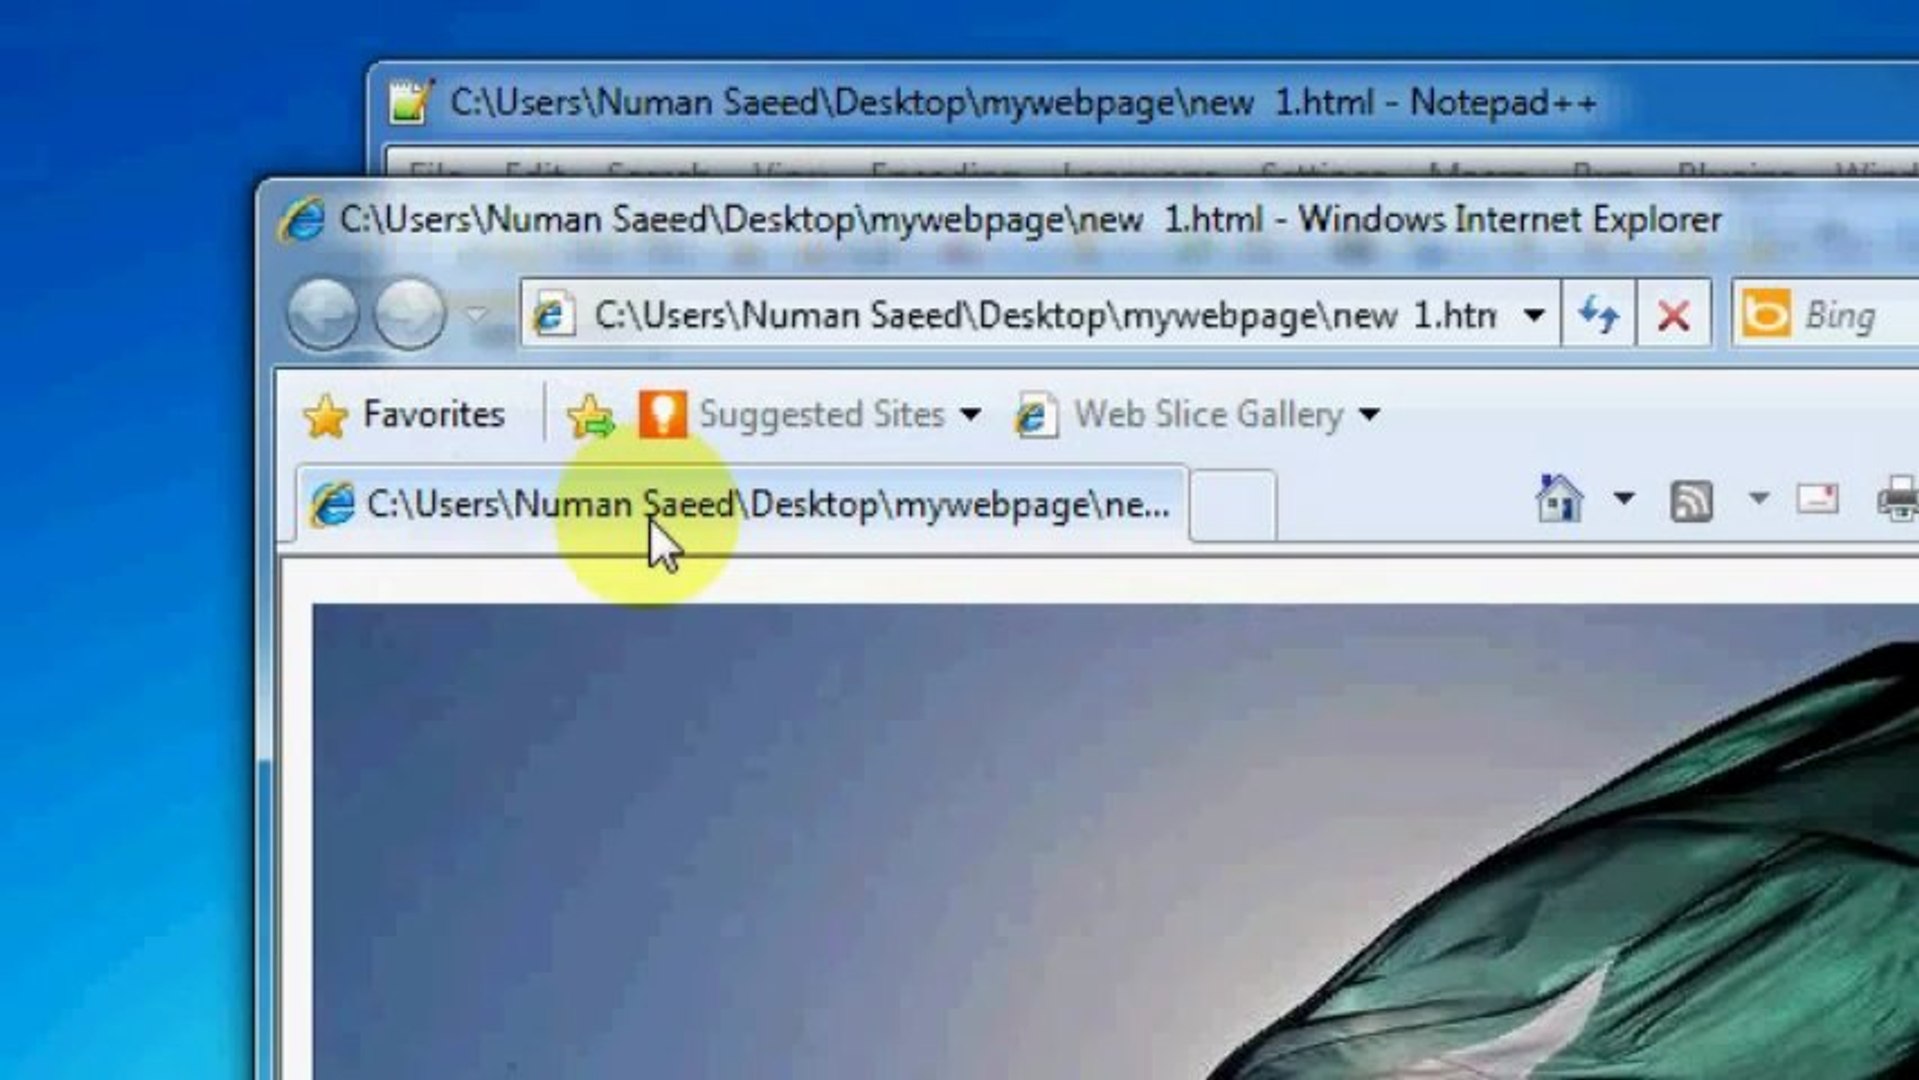Screen dimensions: 1919x1080
Task: Open a new blank tab
Action: pos(1233,505)
